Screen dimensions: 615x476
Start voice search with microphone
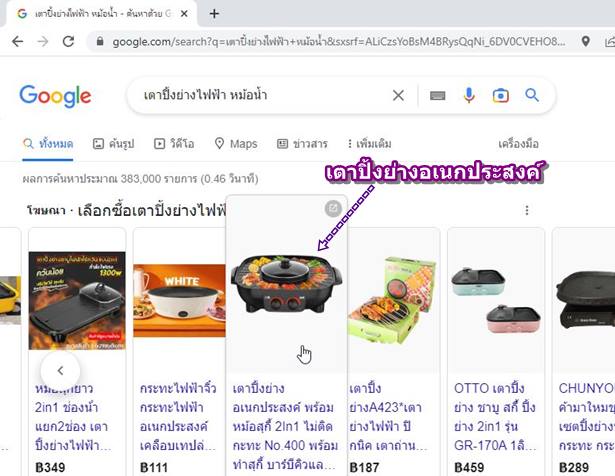click(469, 95)
